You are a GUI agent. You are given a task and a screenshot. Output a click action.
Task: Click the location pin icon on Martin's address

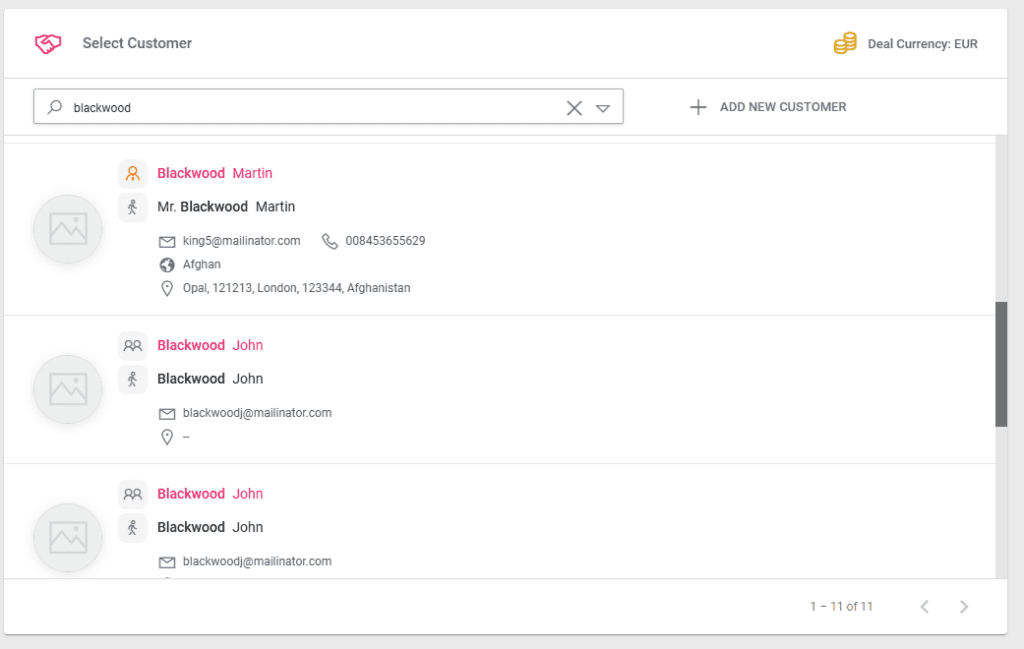167,287
